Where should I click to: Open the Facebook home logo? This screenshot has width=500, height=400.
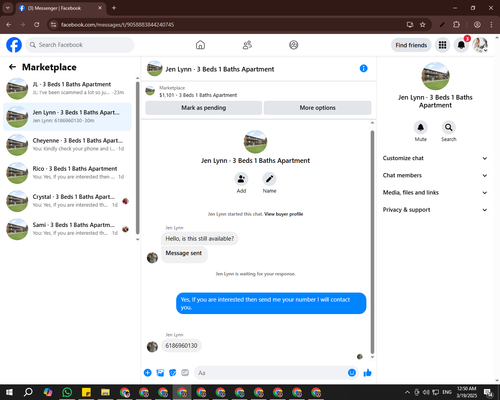tap(14, 45)
